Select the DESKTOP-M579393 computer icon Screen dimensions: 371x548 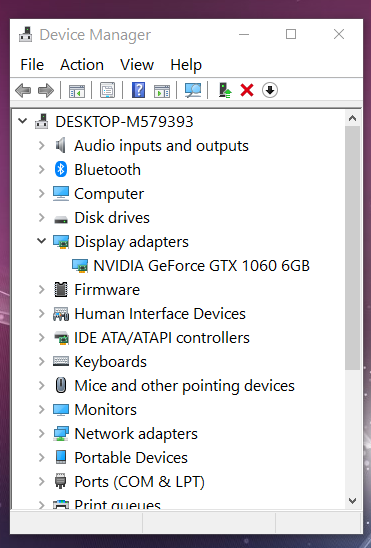pyautogui.click(x=41, y=122)
